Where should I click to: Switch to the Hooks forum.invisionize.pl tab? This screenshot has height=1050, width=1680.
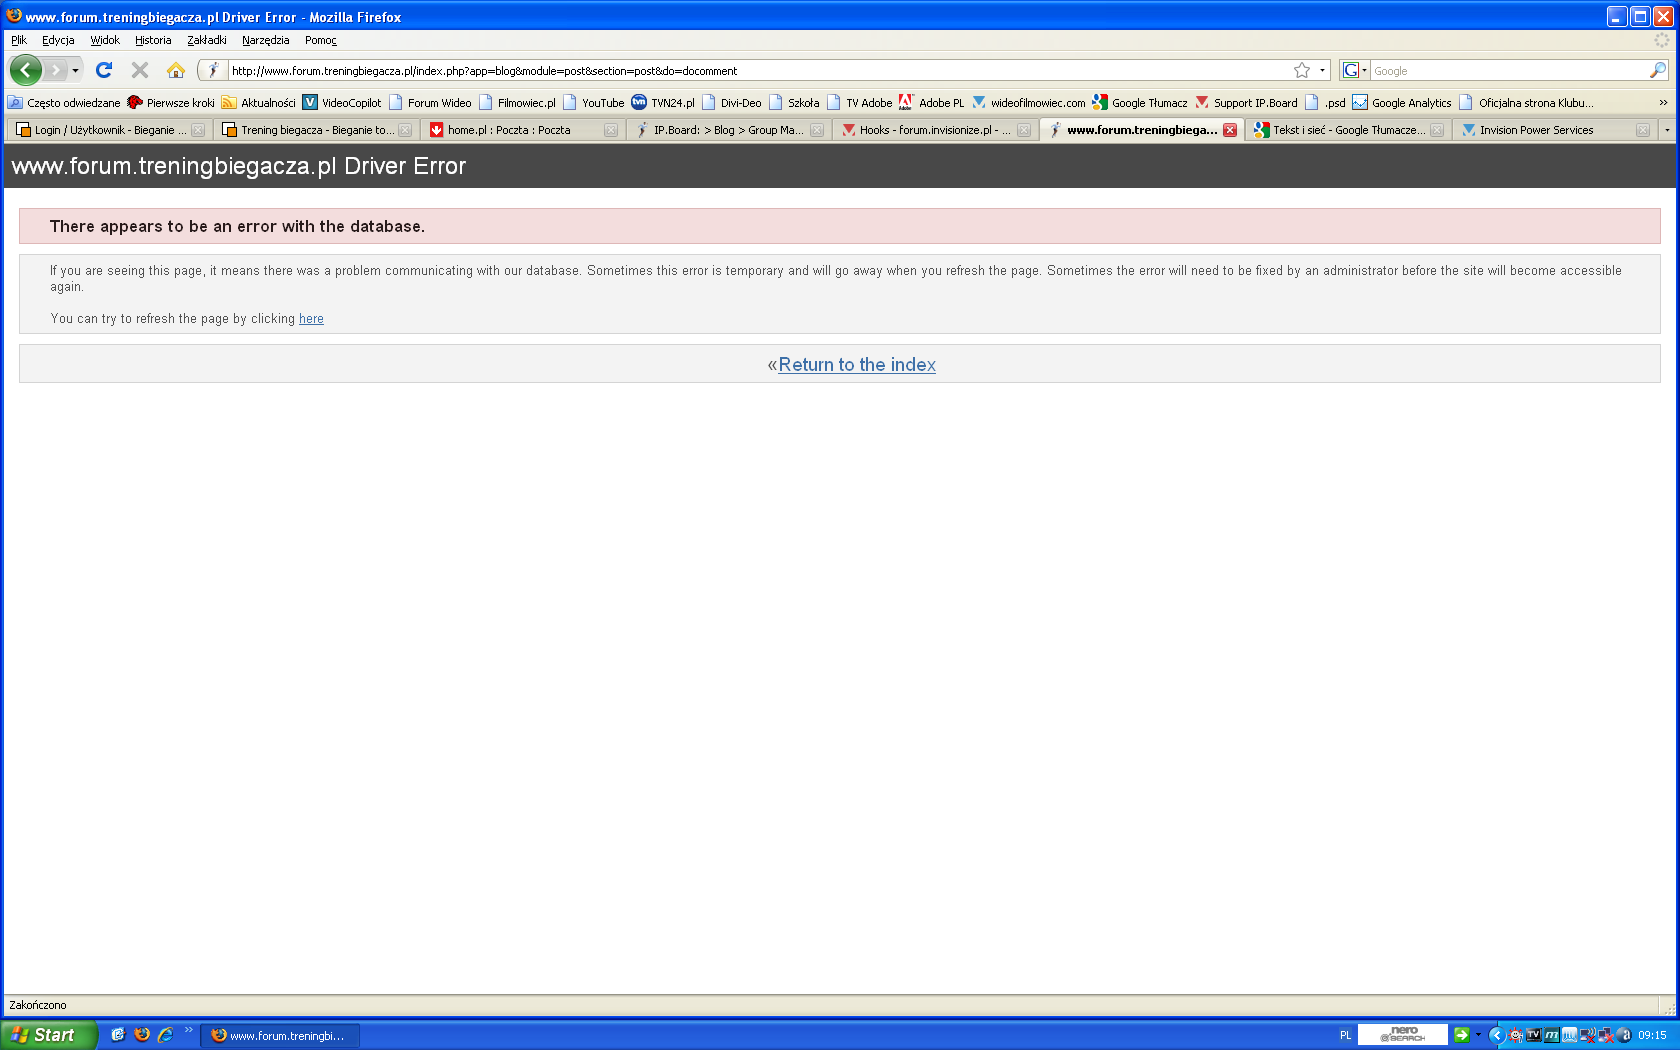click(x=936, y=130)
